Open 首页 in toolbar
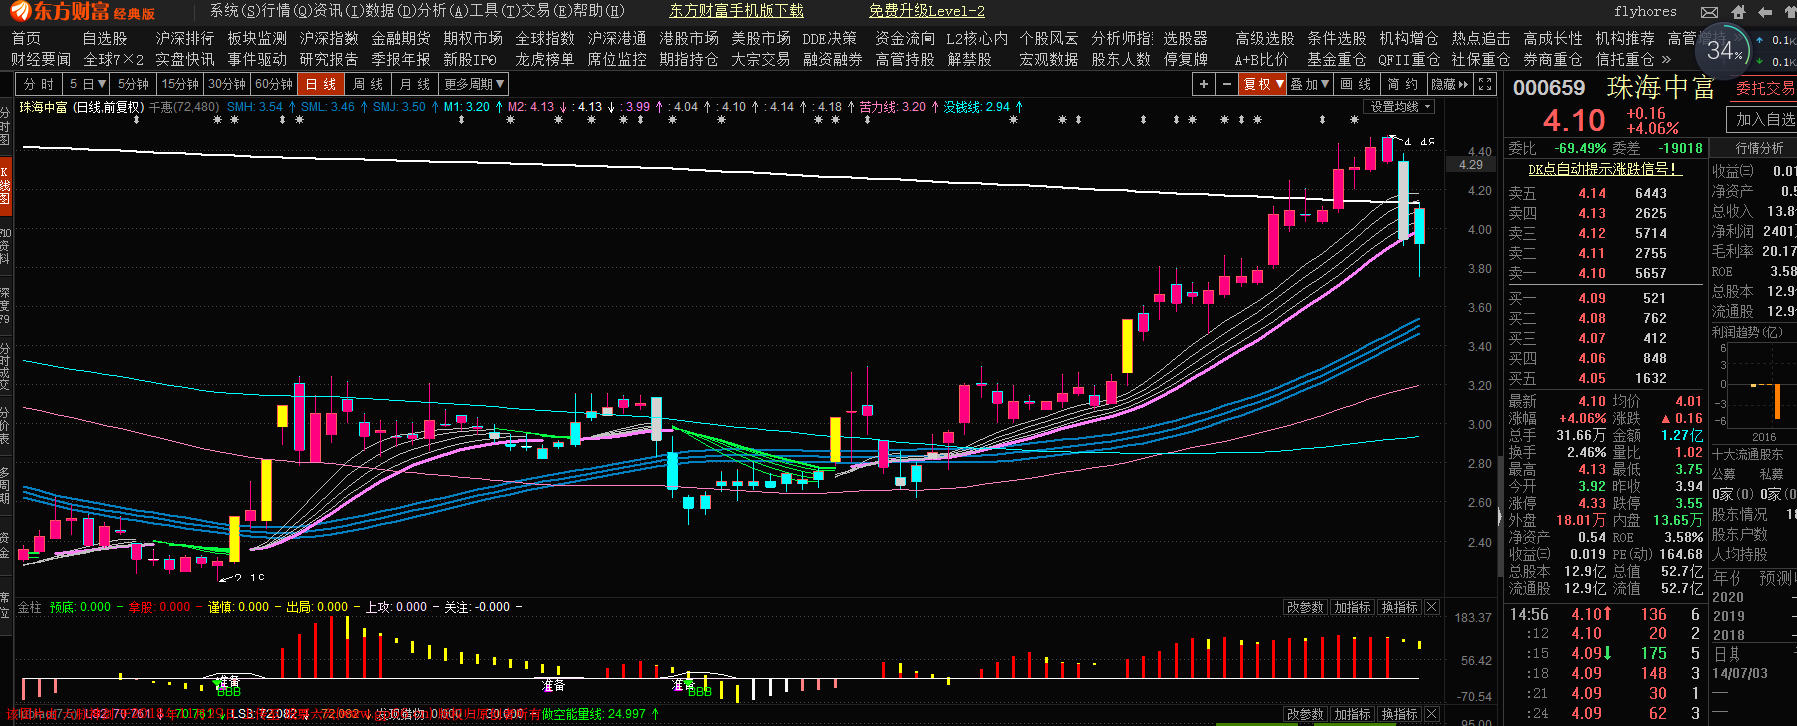 (x=26, y=38)
